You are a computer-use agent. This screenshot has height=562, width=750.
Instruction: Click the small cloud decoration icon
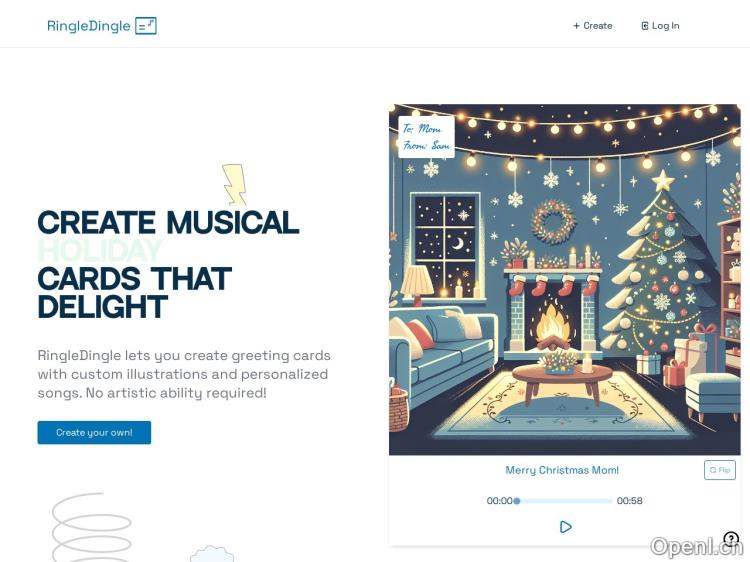[212, 554]
